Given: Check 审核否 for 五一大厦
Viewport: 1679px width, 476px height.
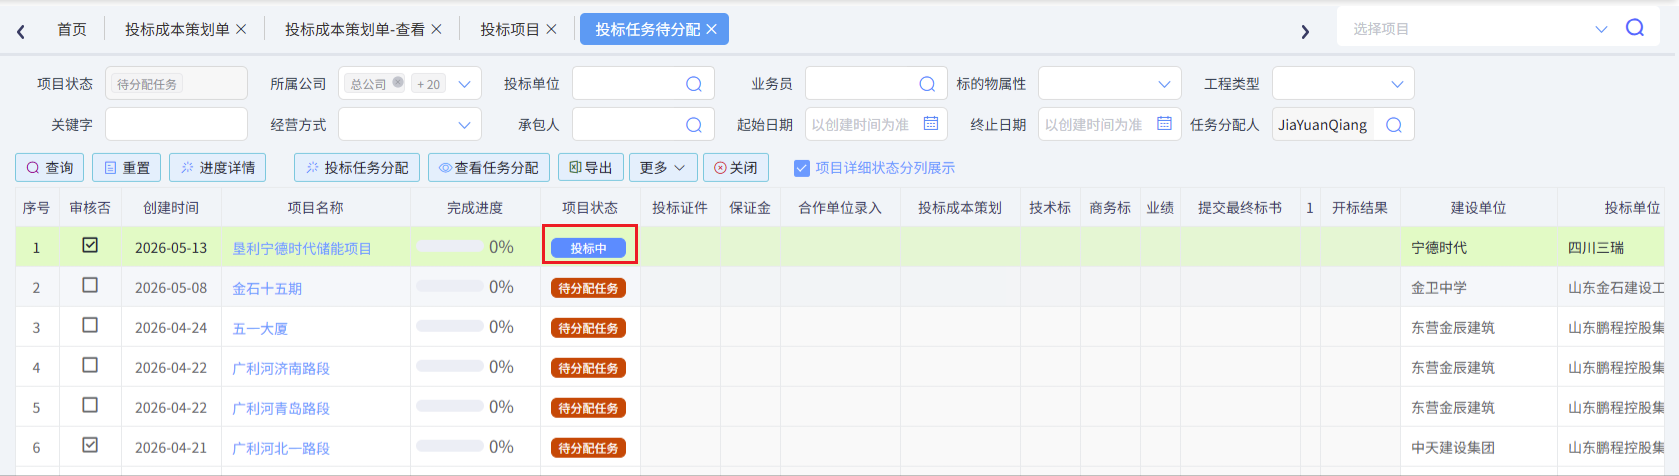Looking at the screenshot, I should coord(90,325).
